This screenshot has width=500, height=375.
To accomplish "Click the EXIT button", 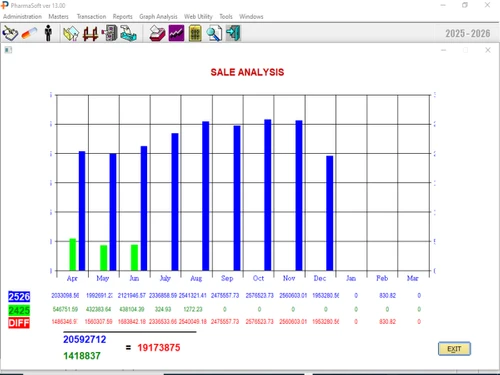I will pos(454,349).
